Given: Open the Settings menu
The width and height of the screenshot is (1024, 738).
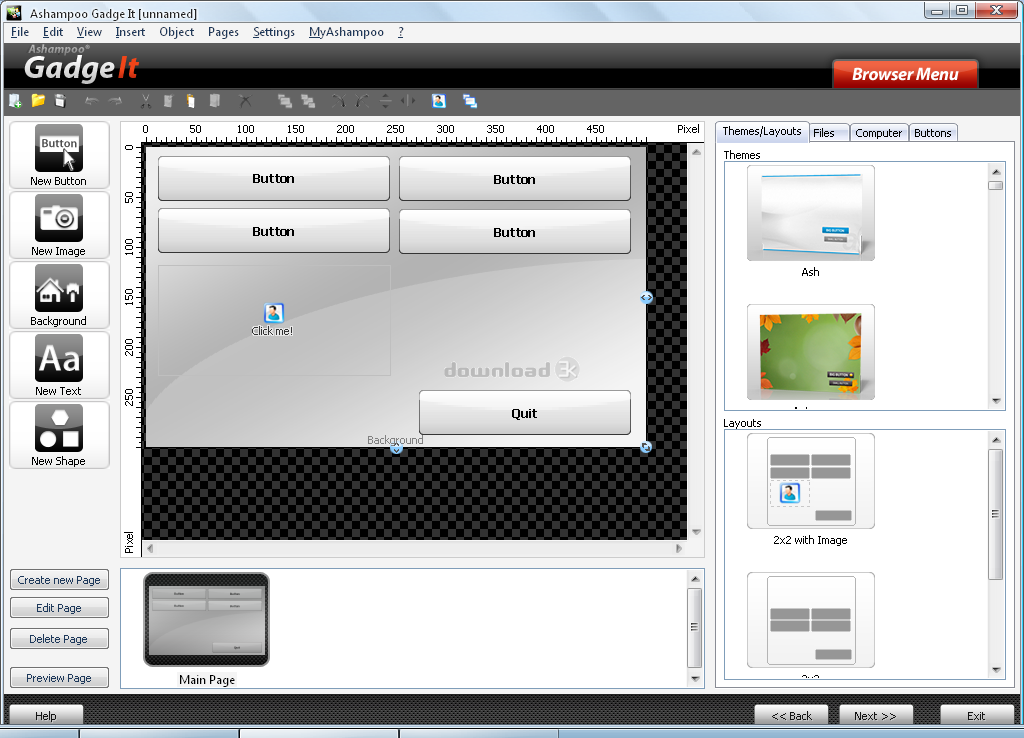Looking at the screenshot, I should coord(274,32).
